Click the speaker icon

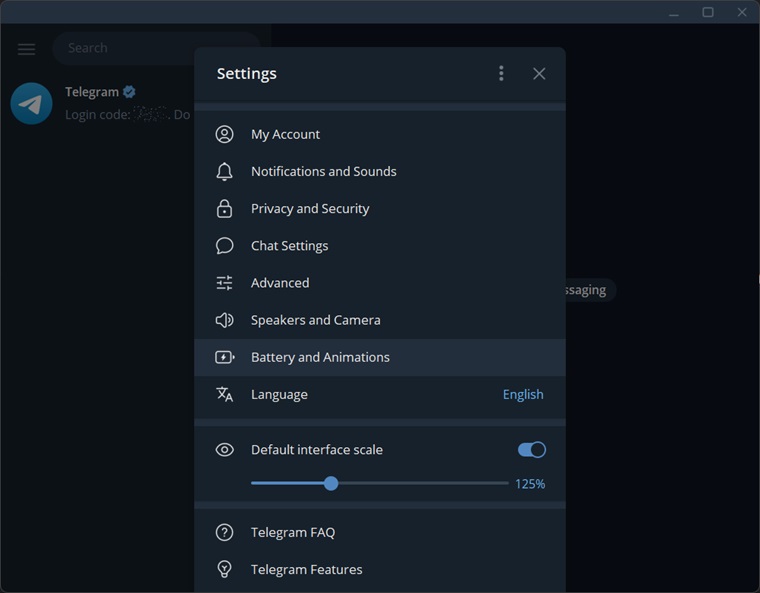pyautogui.click(x=224, y=320)
